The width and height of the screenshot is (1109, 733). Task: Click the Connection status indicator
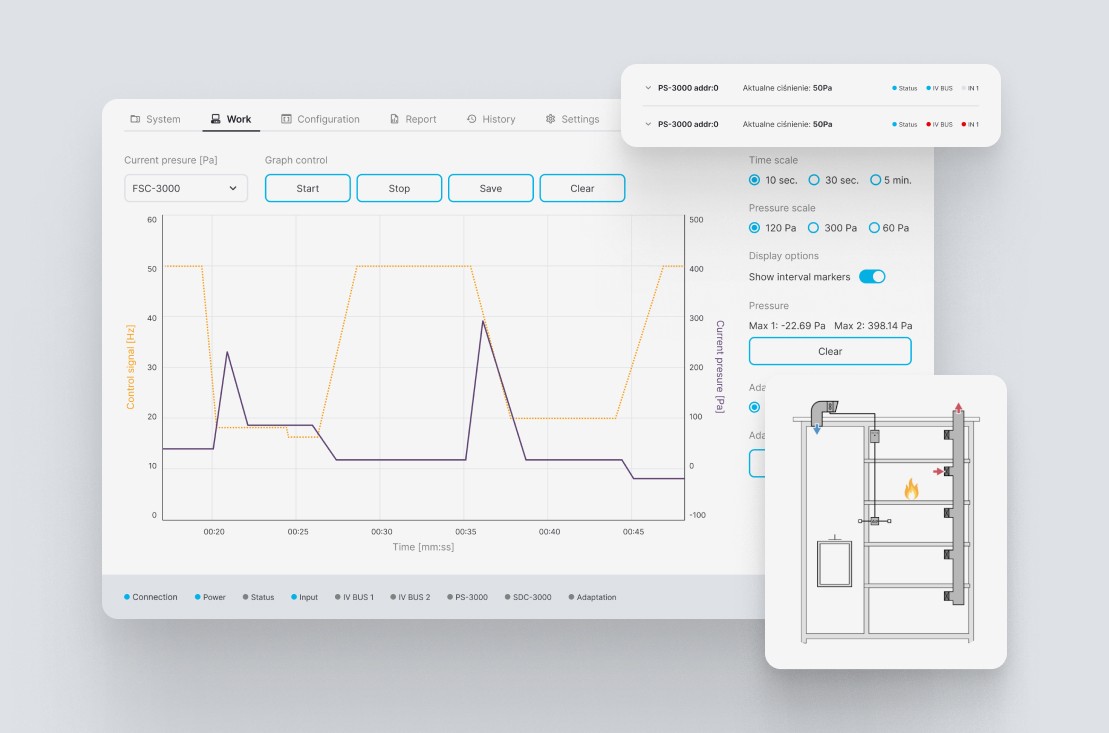point(151,597)
